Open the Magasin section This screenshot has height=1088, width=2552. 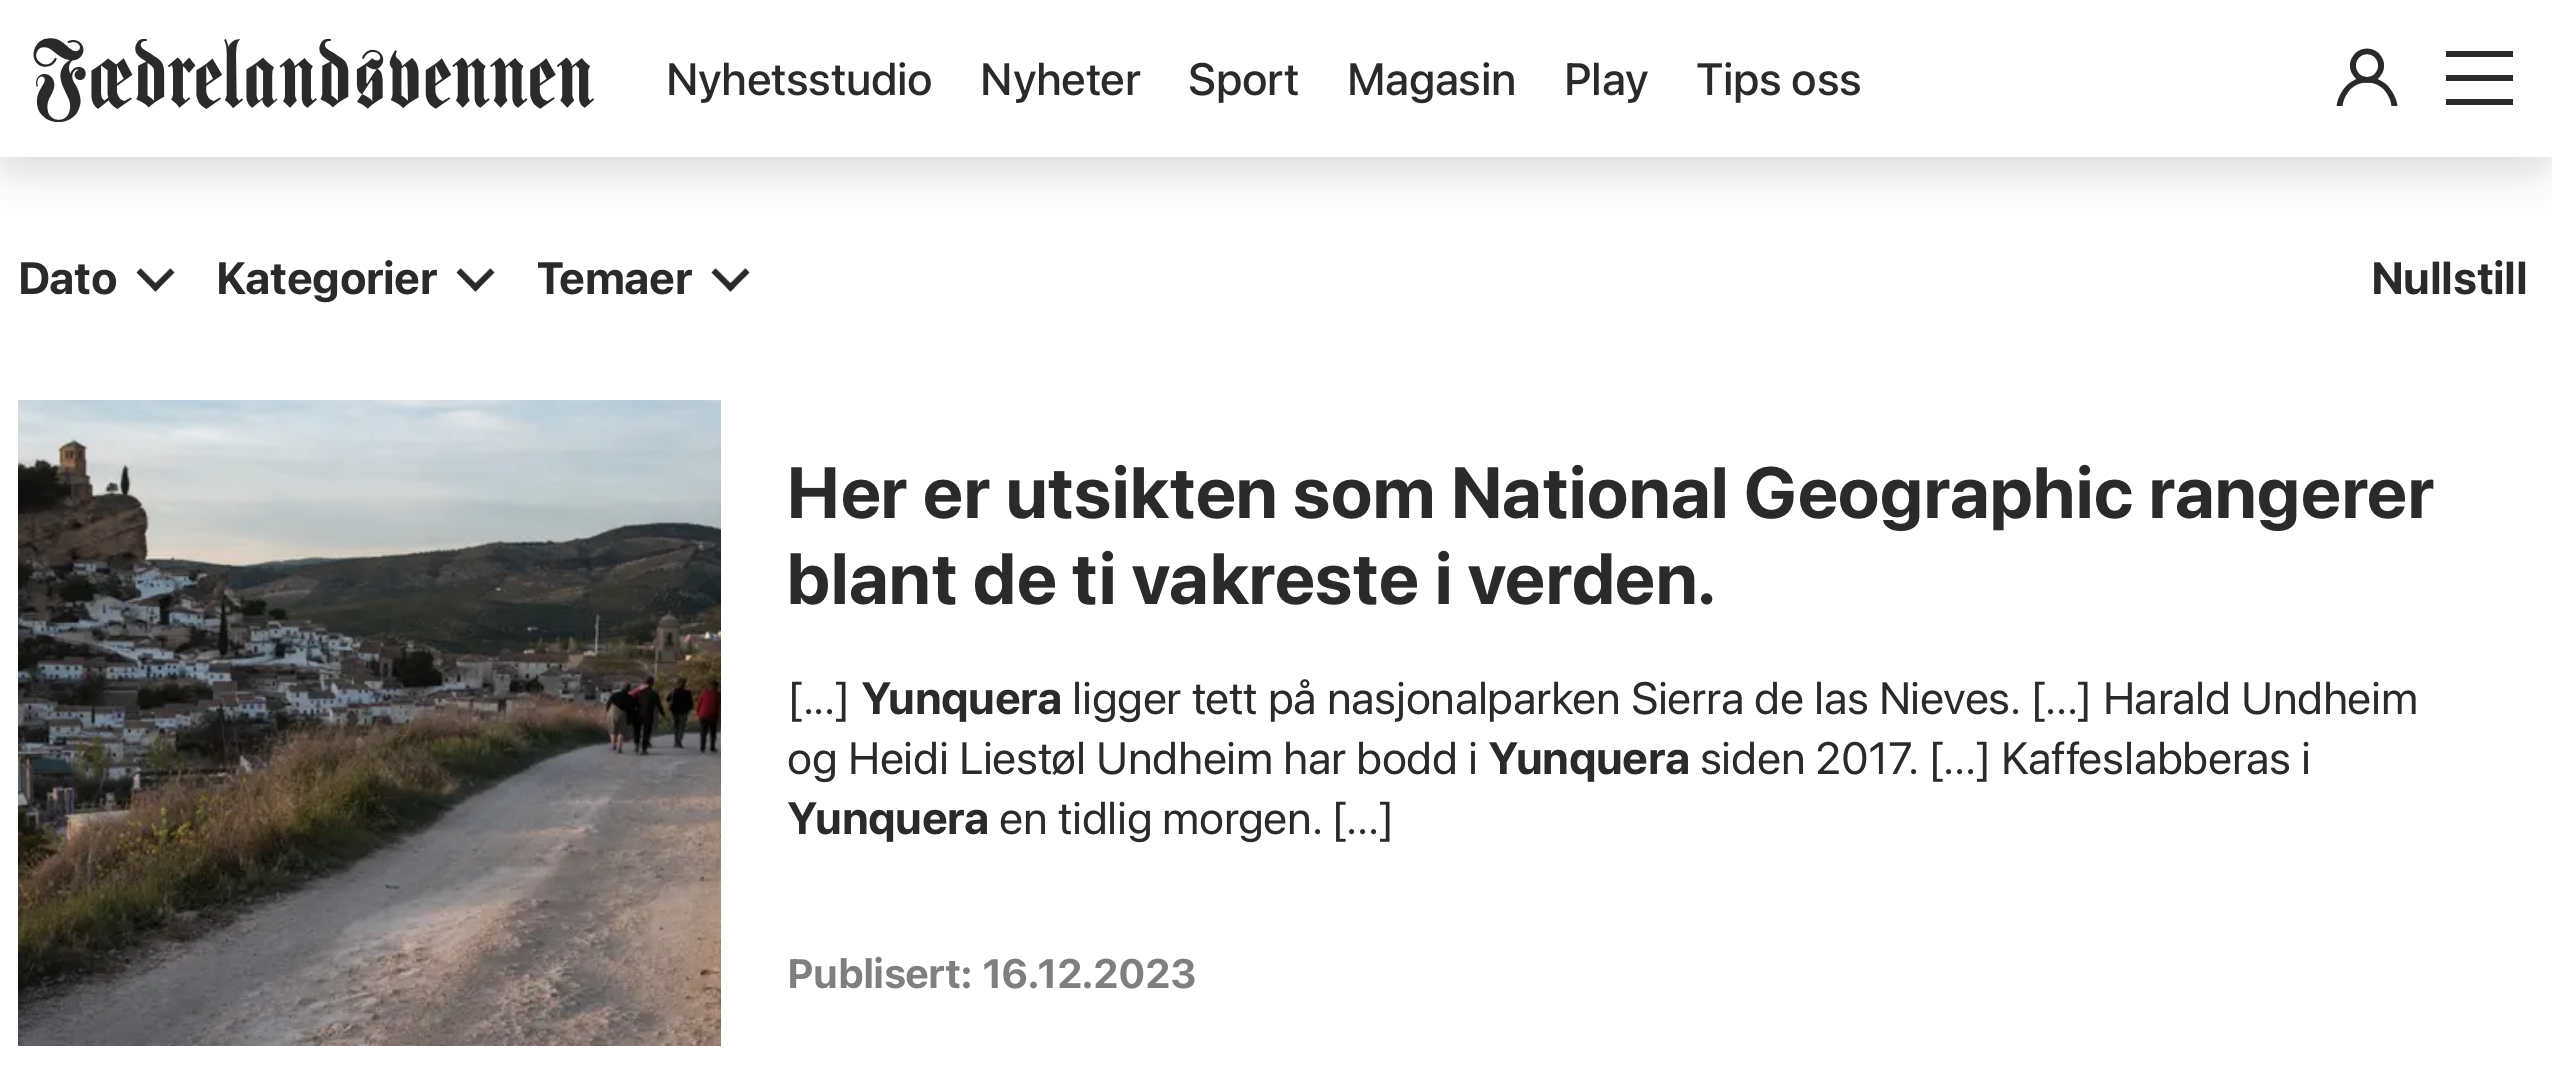[1431, 80]
